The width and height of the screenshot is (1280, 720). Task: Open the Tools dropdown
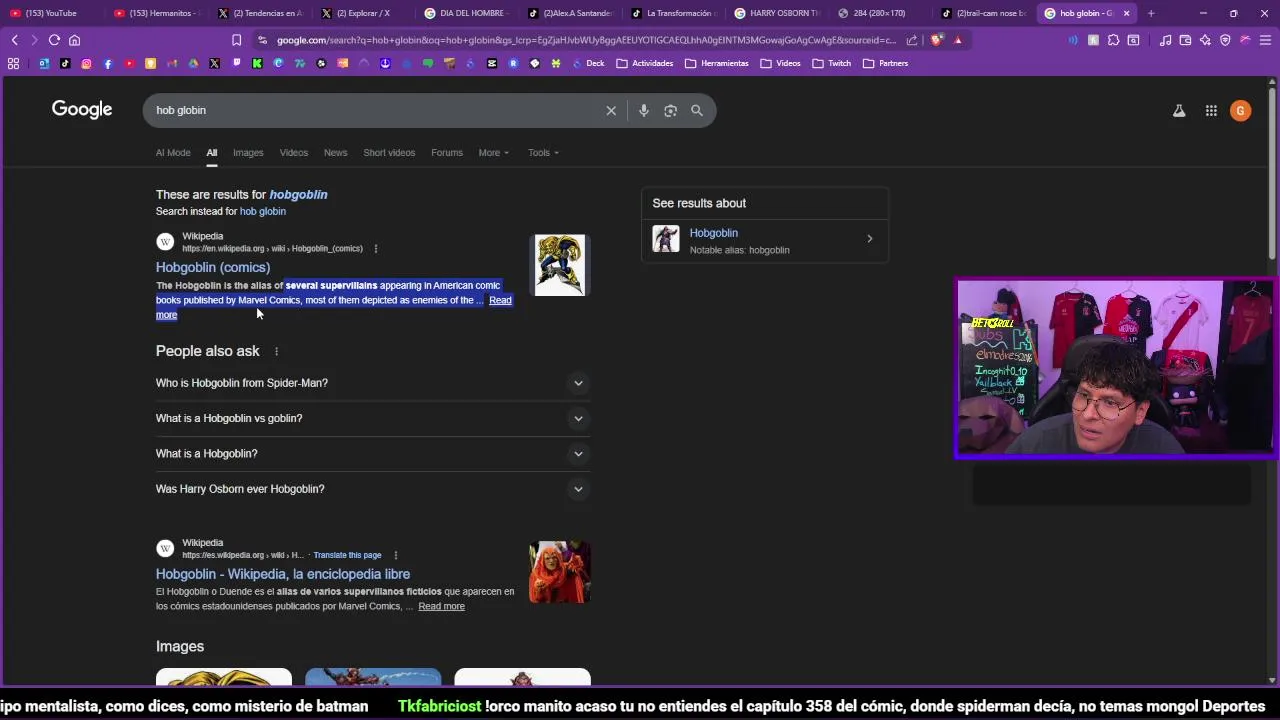pos(543,153)
